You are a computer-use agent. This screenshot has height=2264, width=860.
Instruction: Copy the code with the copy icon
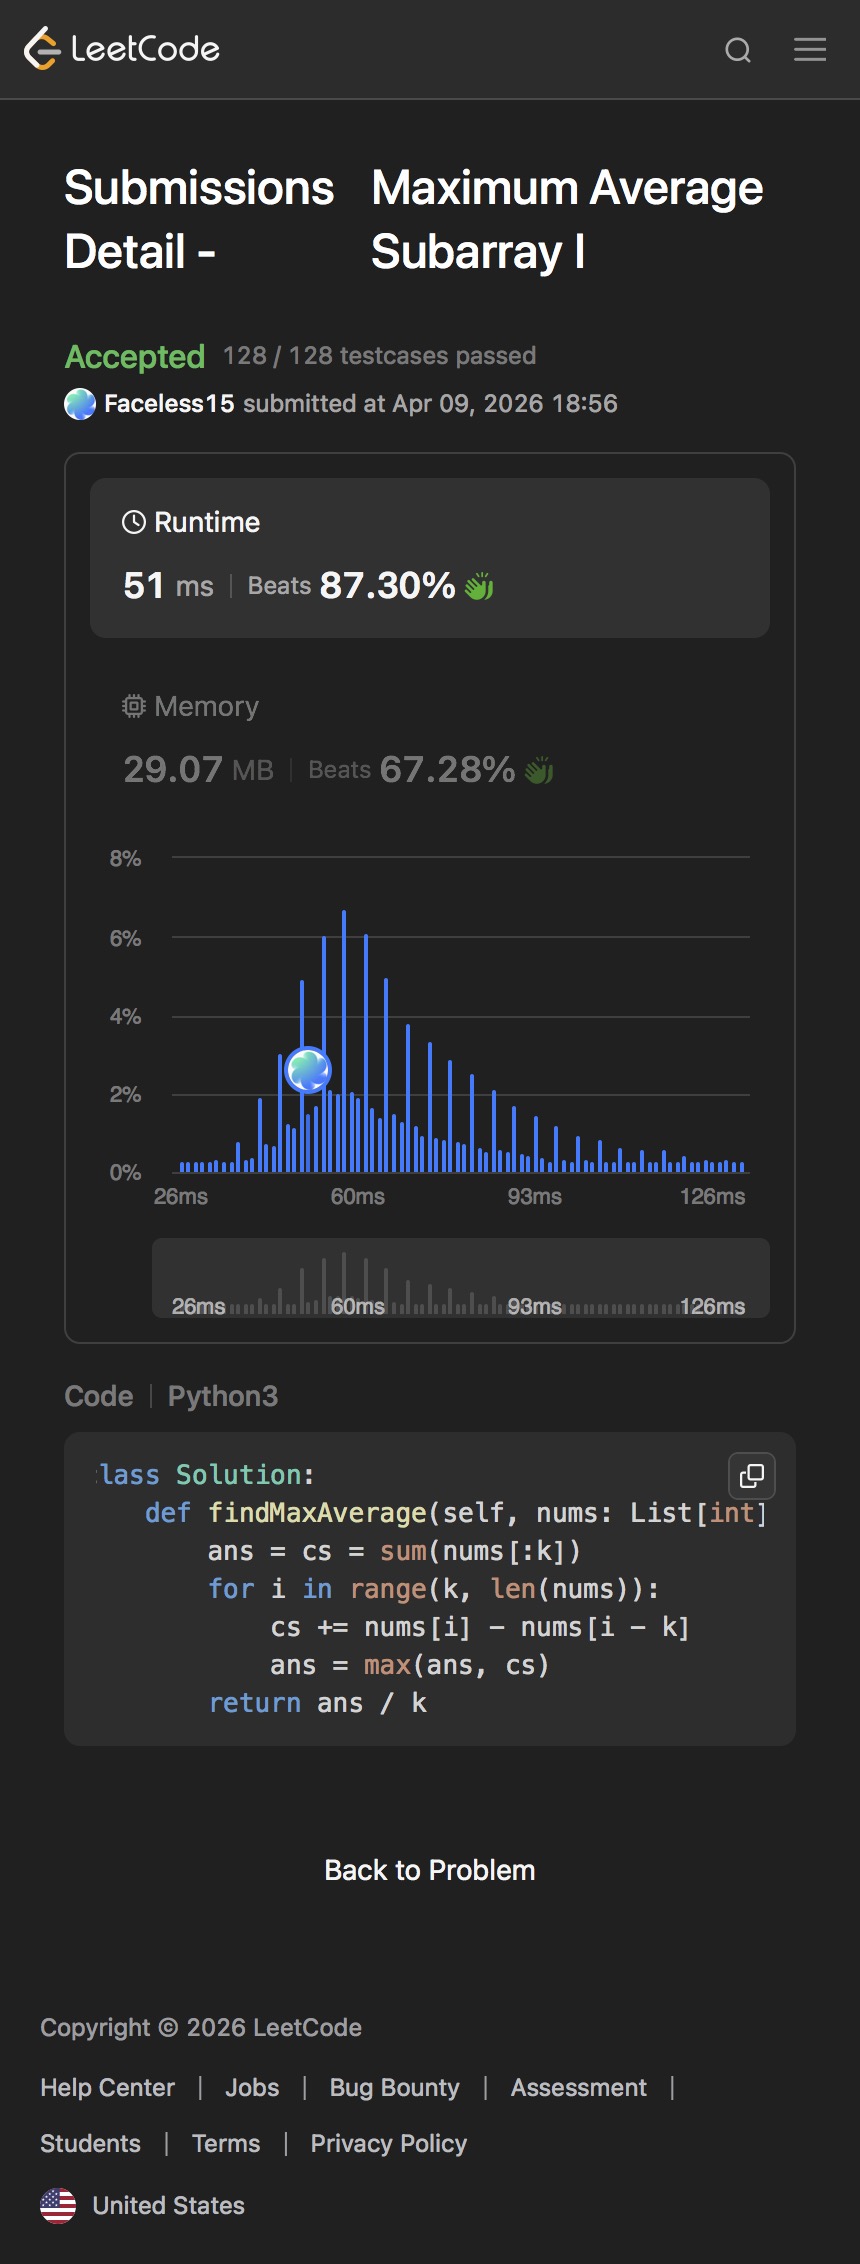(x=752, y=1476)
